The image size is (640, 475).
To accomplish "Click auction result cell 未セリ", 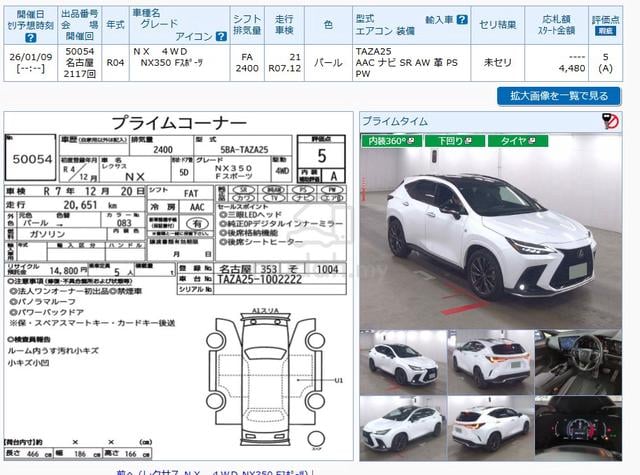I will tap(497, 63).
